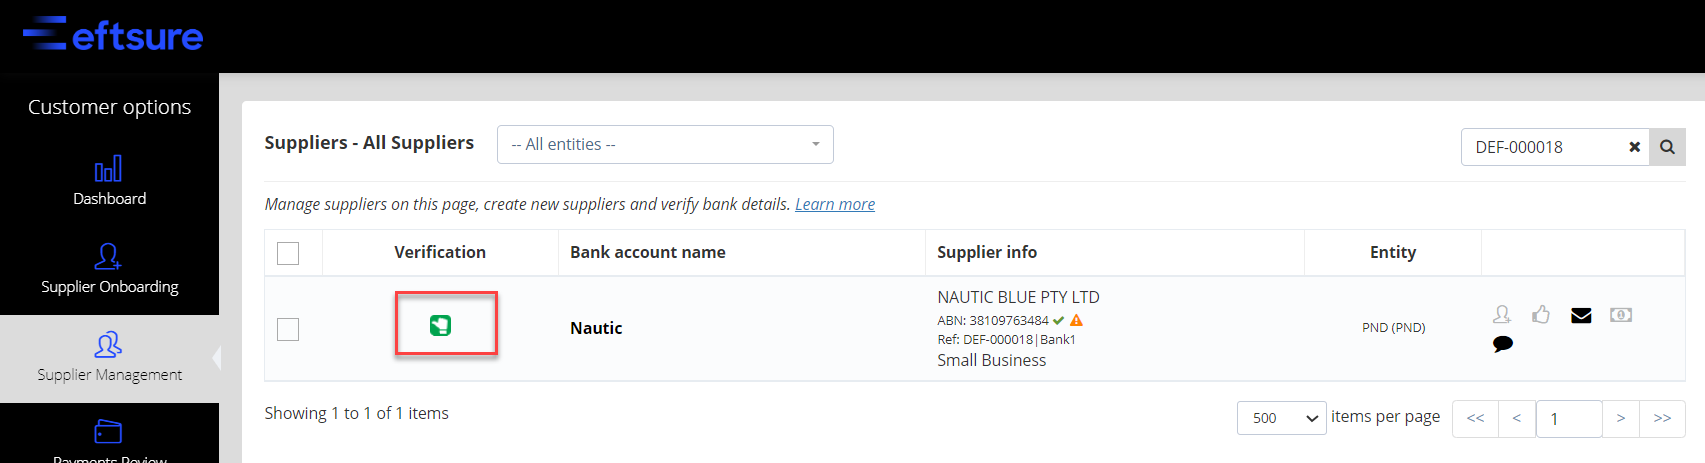Tick the Nautic supplier row checkbox

tap(288, 329)
